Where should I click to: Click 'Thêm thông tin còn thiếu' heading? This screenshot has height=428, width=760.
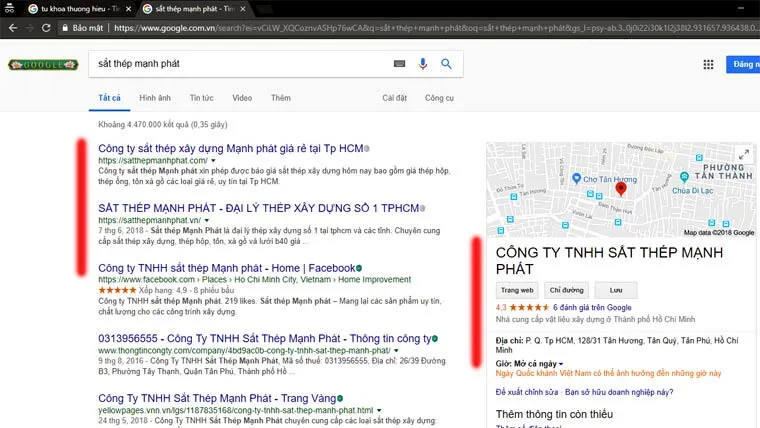(x=554, y=414)
